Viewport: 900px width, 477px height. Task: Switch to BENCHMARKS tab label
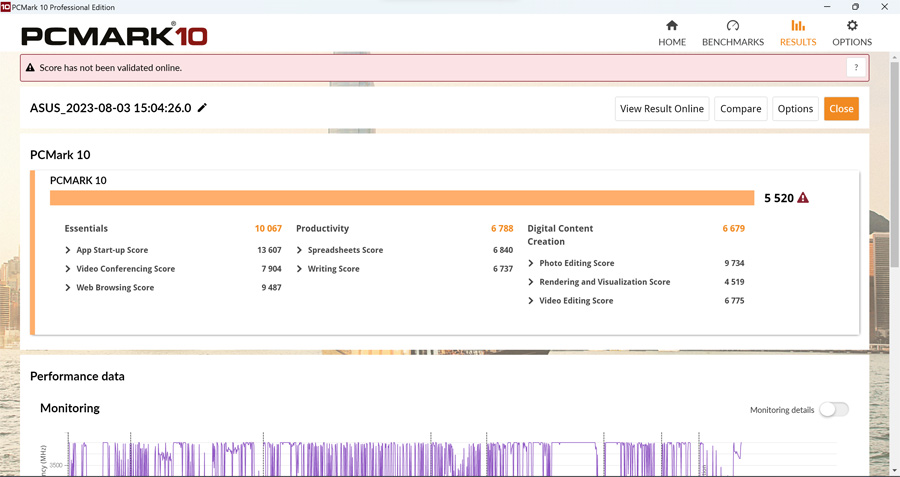coord(733,42)
